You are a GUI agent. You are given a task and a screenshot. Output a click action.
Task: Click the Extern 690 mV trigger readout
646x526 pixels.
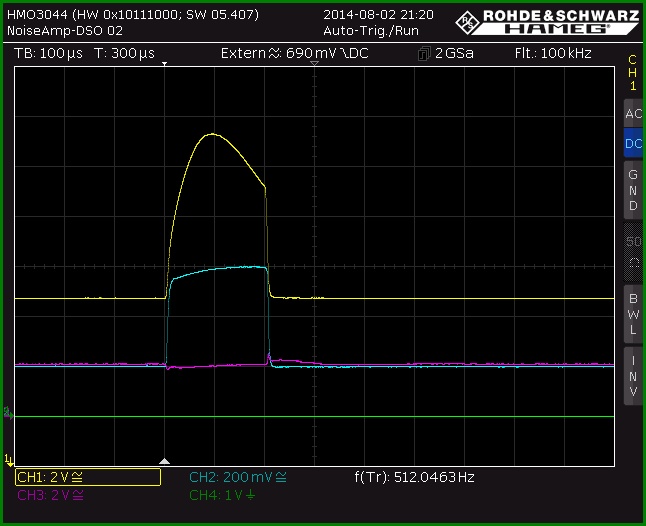point(295,54)
